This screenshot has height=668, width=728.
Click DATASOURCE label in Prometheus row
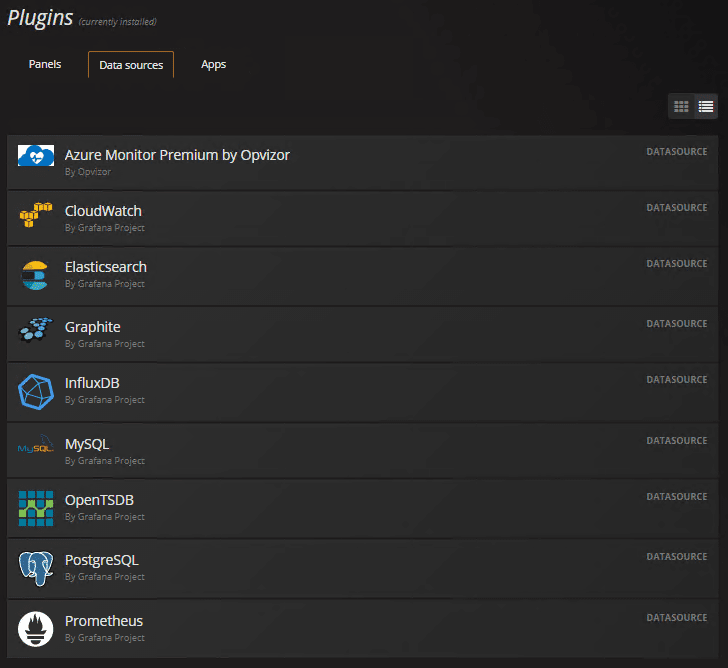[x=677, y=618]
